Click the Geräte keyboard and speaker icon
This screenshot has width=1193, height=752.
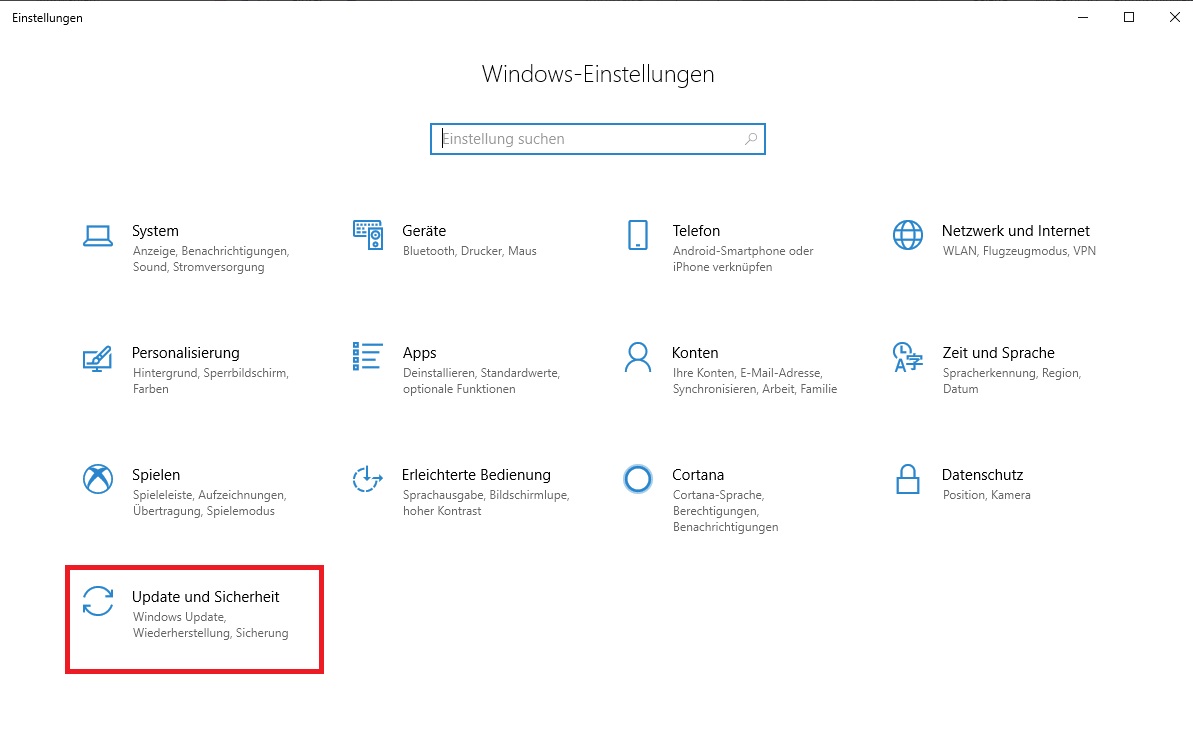367,235
